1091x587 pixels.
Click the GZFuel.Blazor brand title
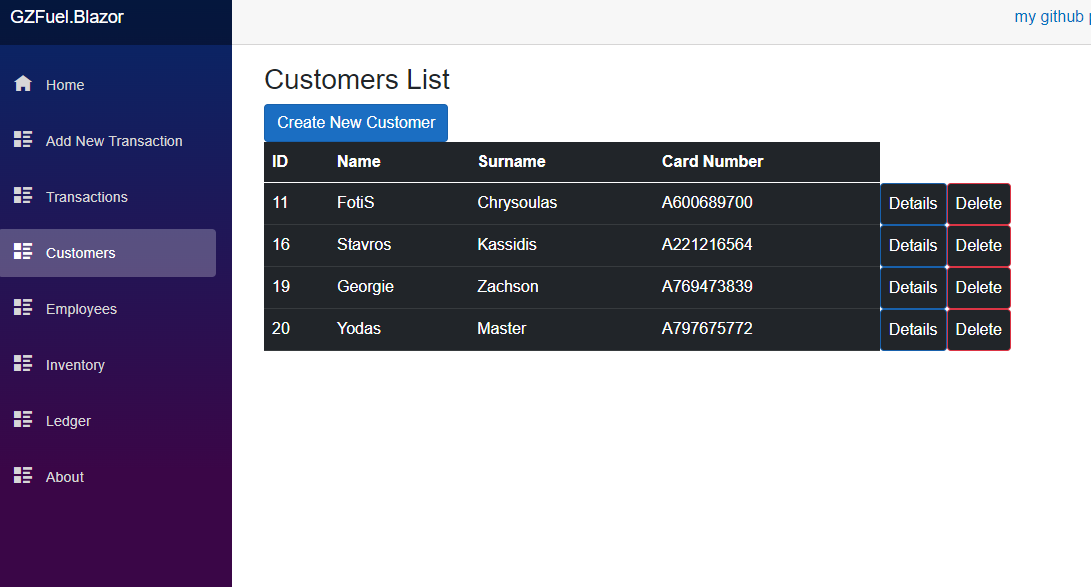pyautogui.click(x=67, y=17)
